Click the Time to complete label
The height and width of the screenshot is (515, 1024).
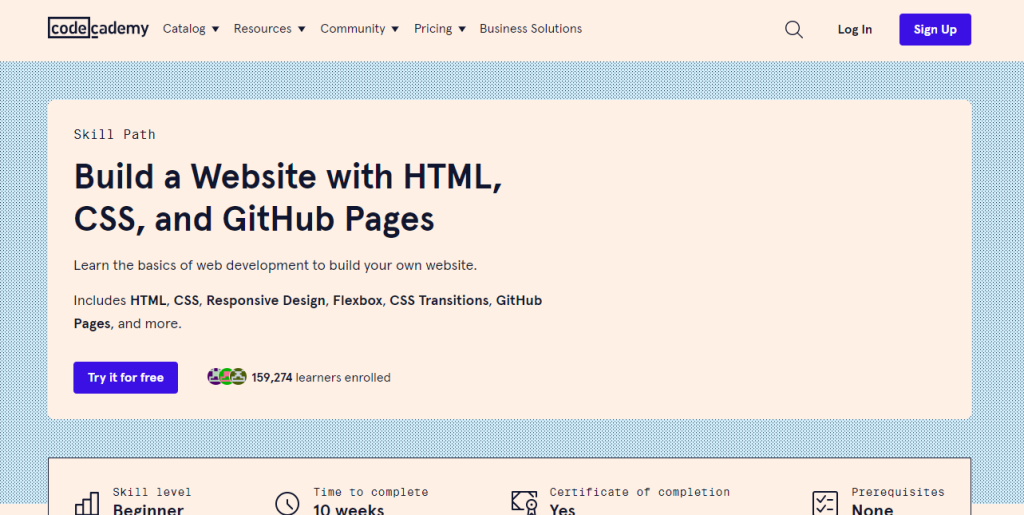point(371,492)
